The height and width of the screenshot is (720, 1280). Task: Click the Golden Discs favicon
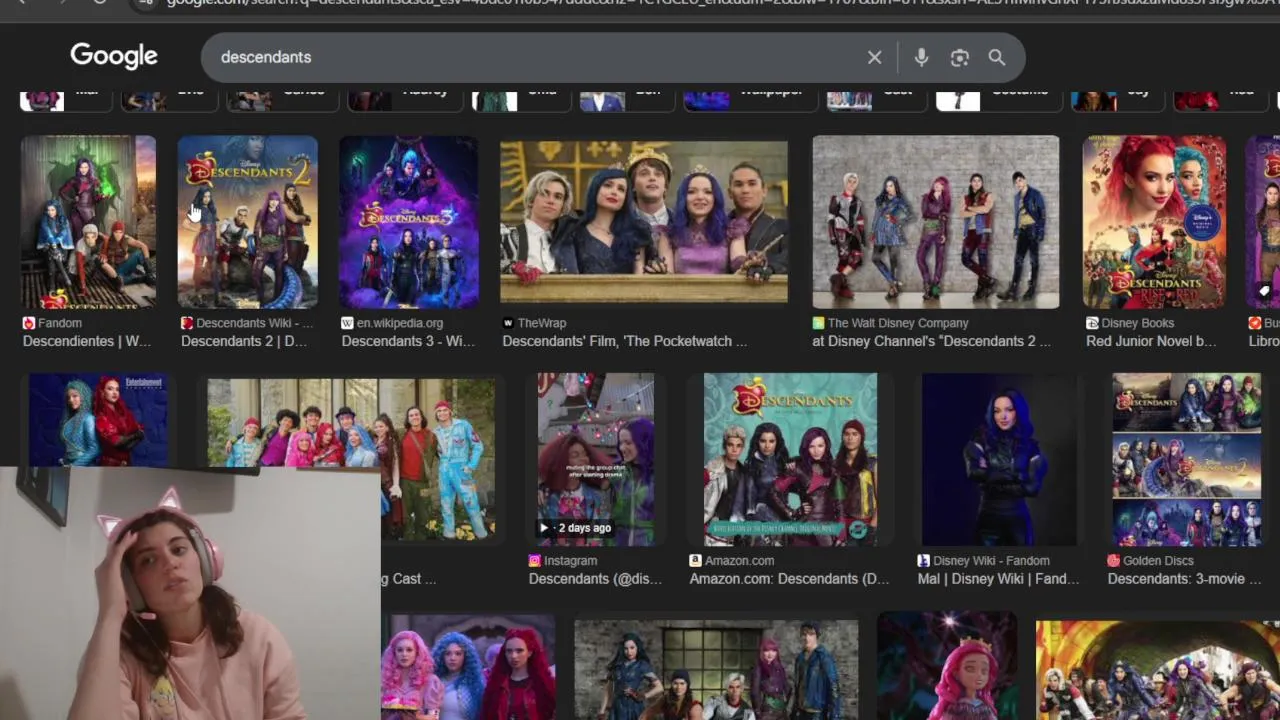click(x=1113, y=561)
